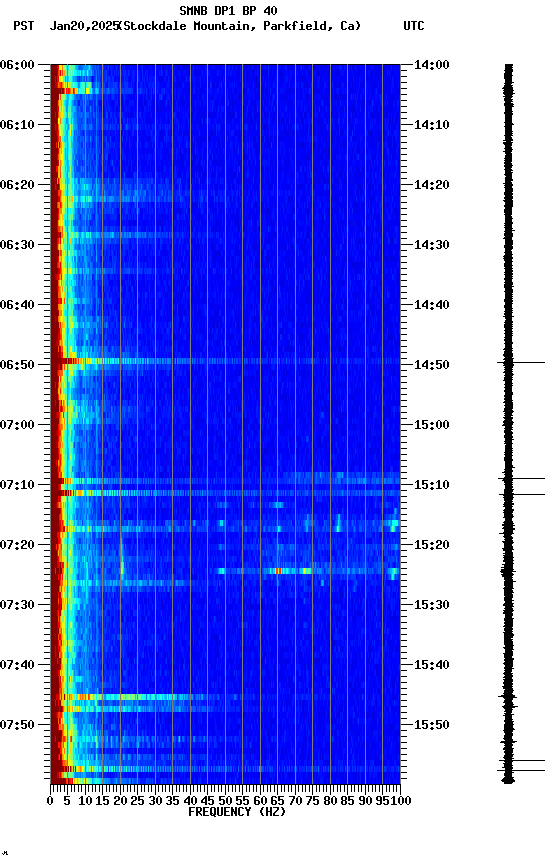The image size is (552, 864).
Task: Click the '14:00' UTC time label
Action: point(432,65)
